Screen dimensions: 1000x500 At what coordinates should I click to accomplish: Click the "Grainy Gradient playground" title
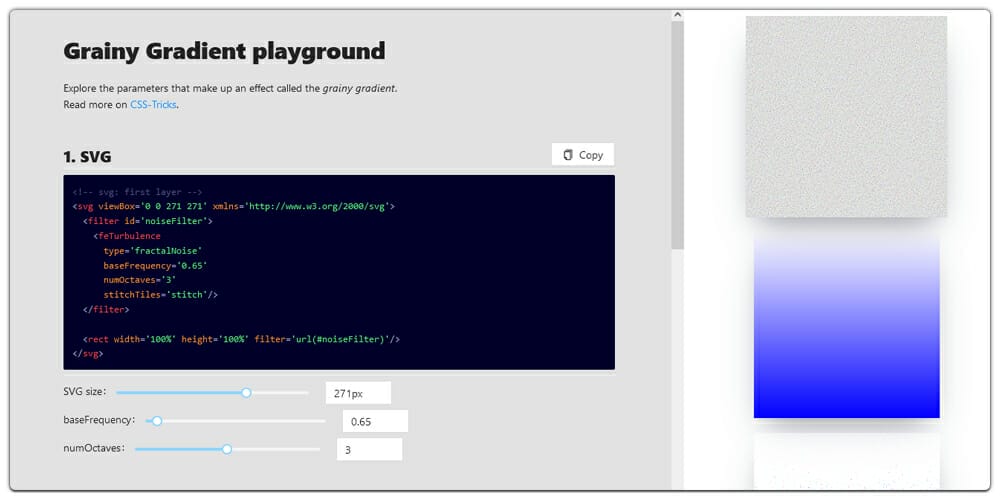coord(224,51)
